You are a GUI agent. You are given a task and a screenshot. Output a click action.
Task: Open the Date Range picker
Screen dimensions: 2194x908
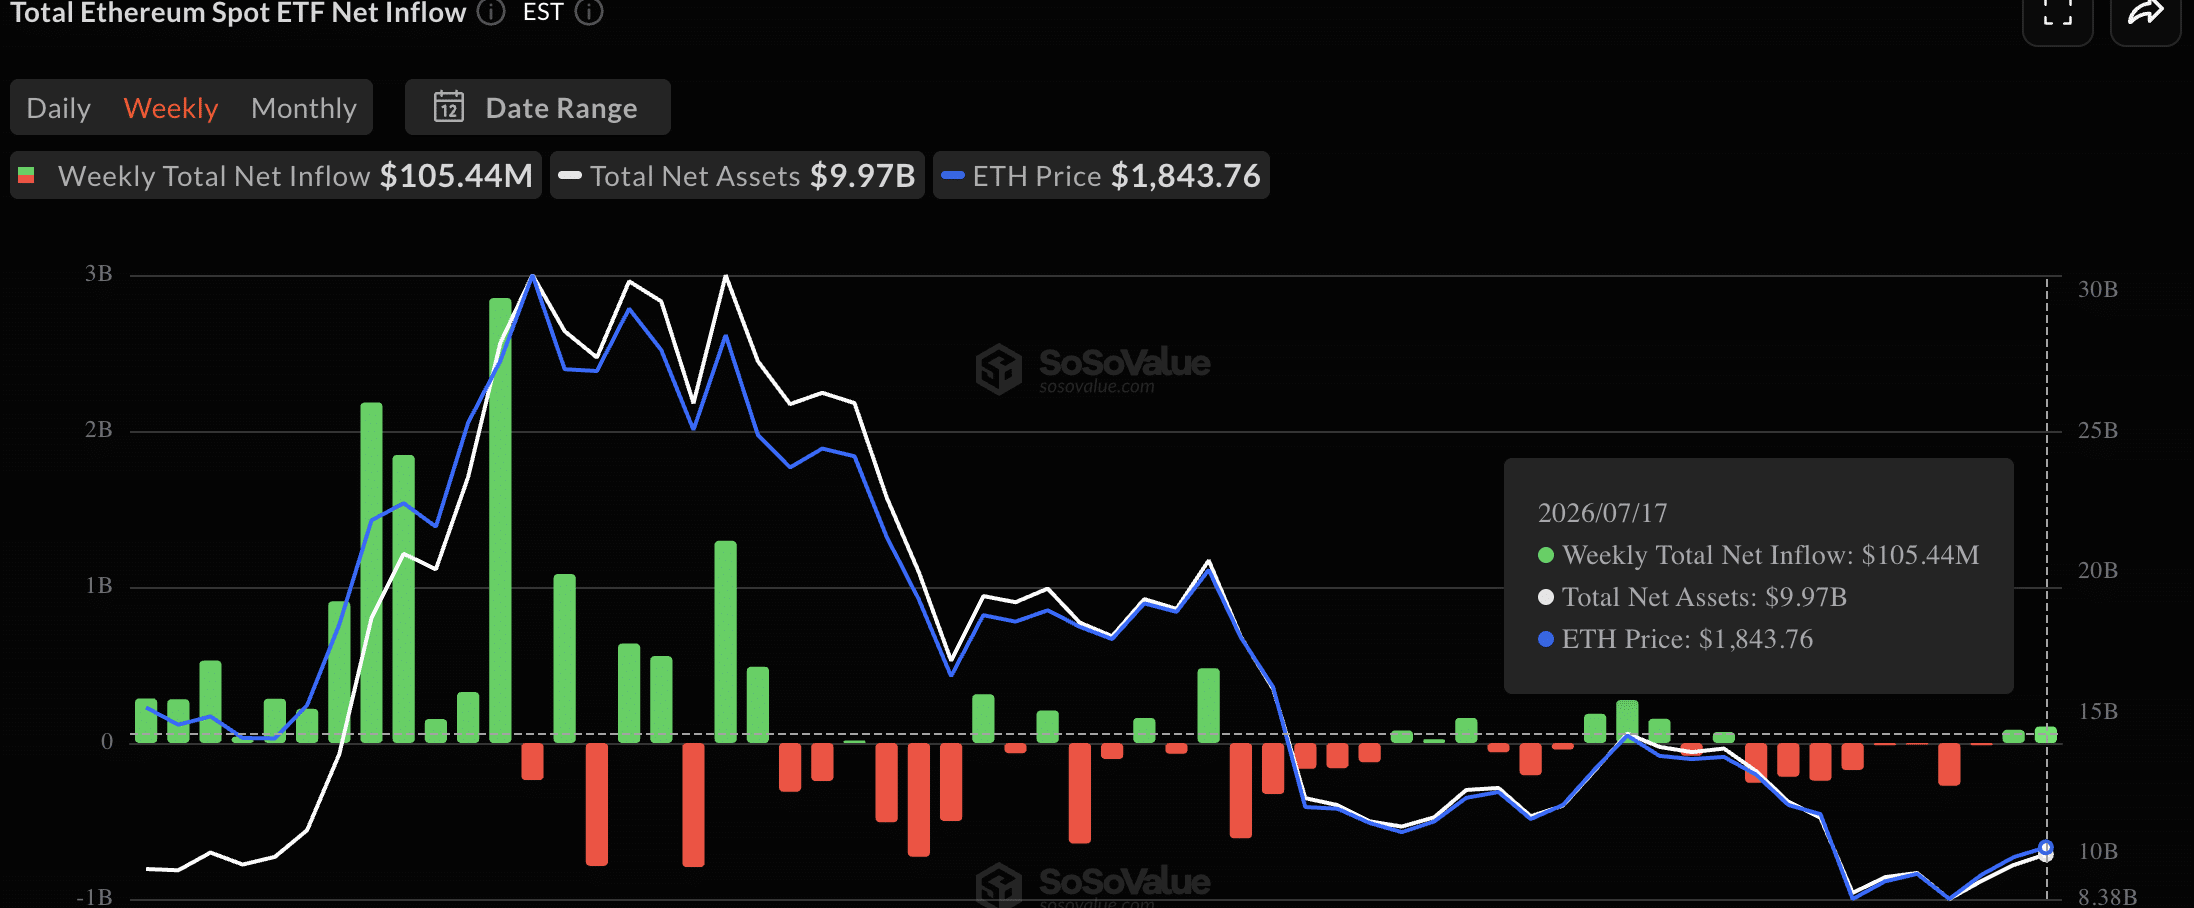click(538, 107)
